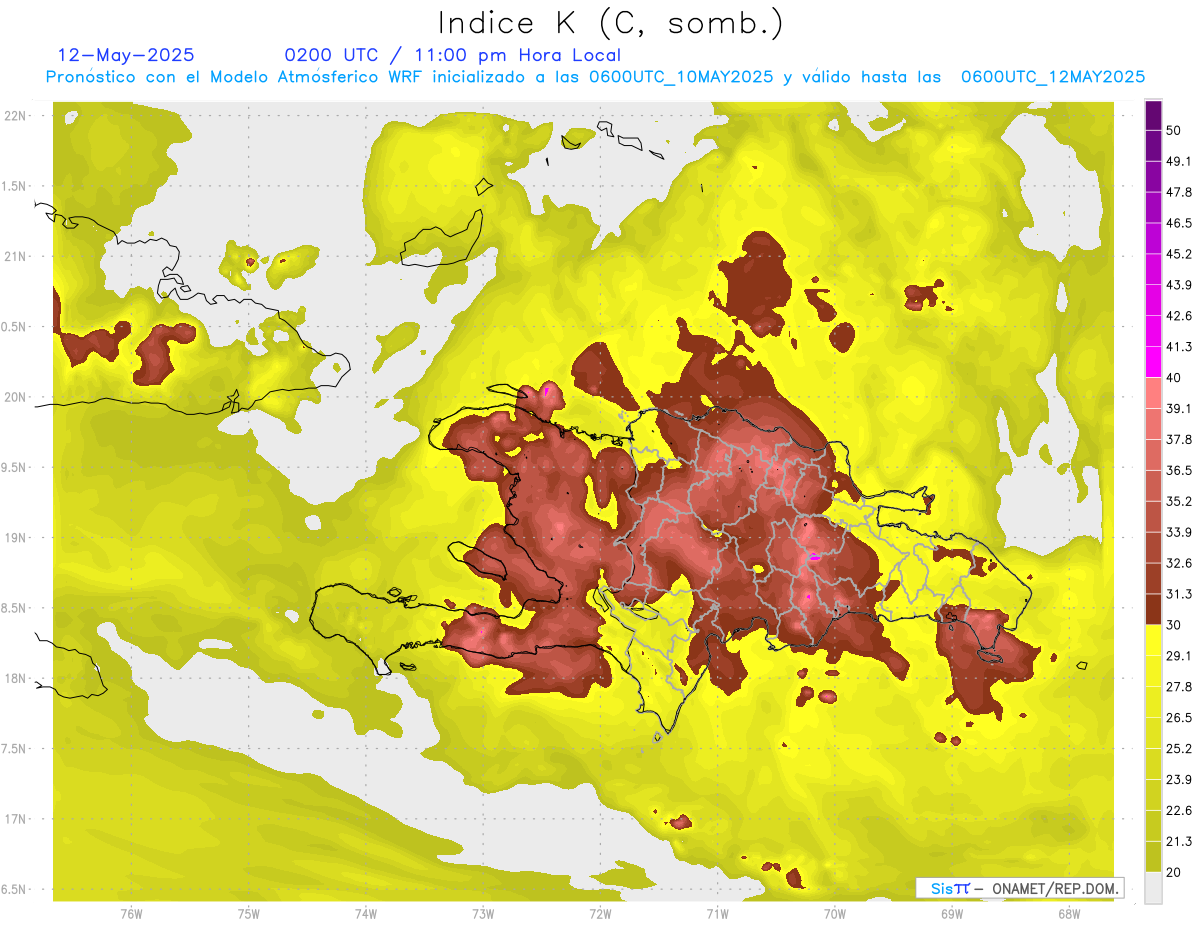The height and width of the screenshot is (927, 1200).
Task: Click the magenta legend swatch between 40 and 41.3
Action: pos(1154,362)
